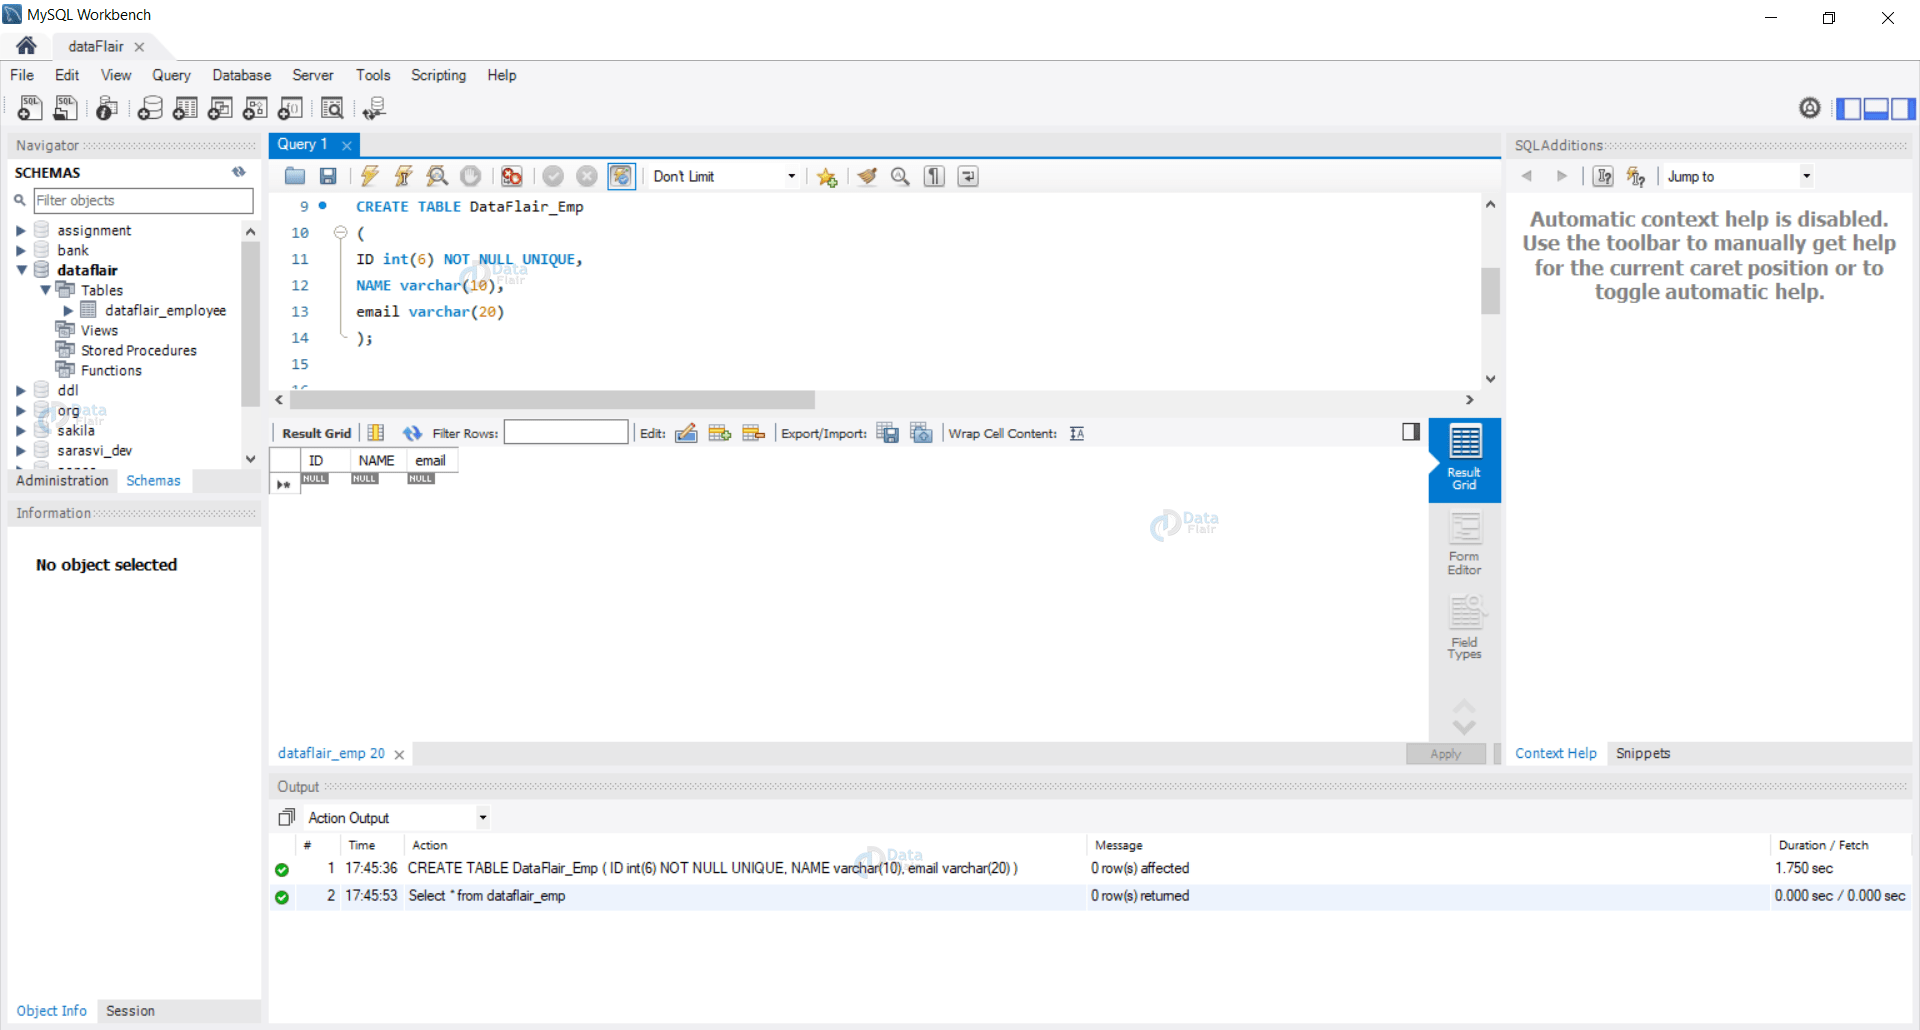Toggle wrap cell content in results
This screenshot has height=1030, width=1920.
[x=1077, y=433]
